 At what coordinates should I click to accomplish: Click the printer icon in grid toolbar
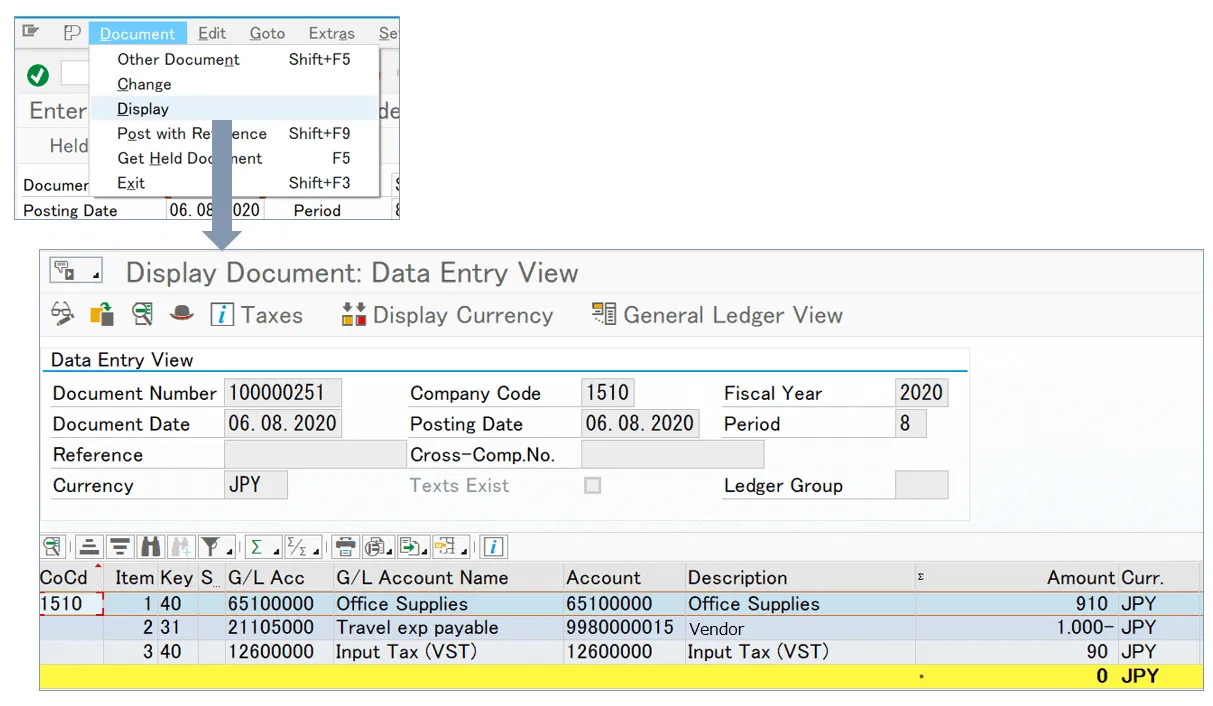point(345,547)
